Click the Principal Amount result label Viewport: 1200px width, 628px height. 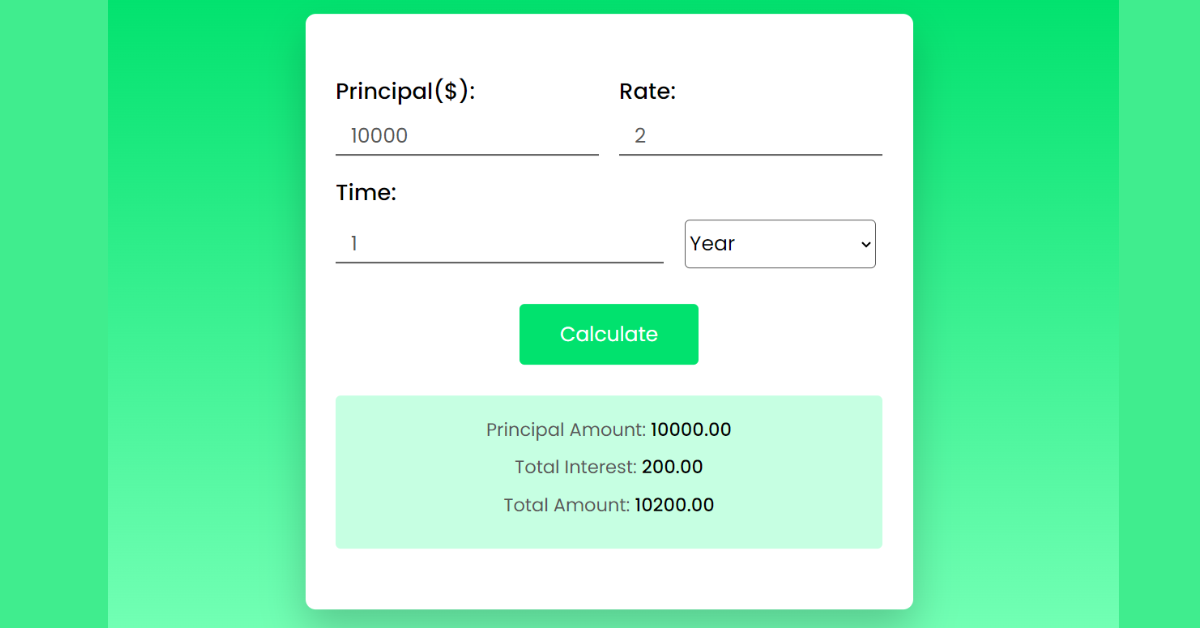(566, 430)
